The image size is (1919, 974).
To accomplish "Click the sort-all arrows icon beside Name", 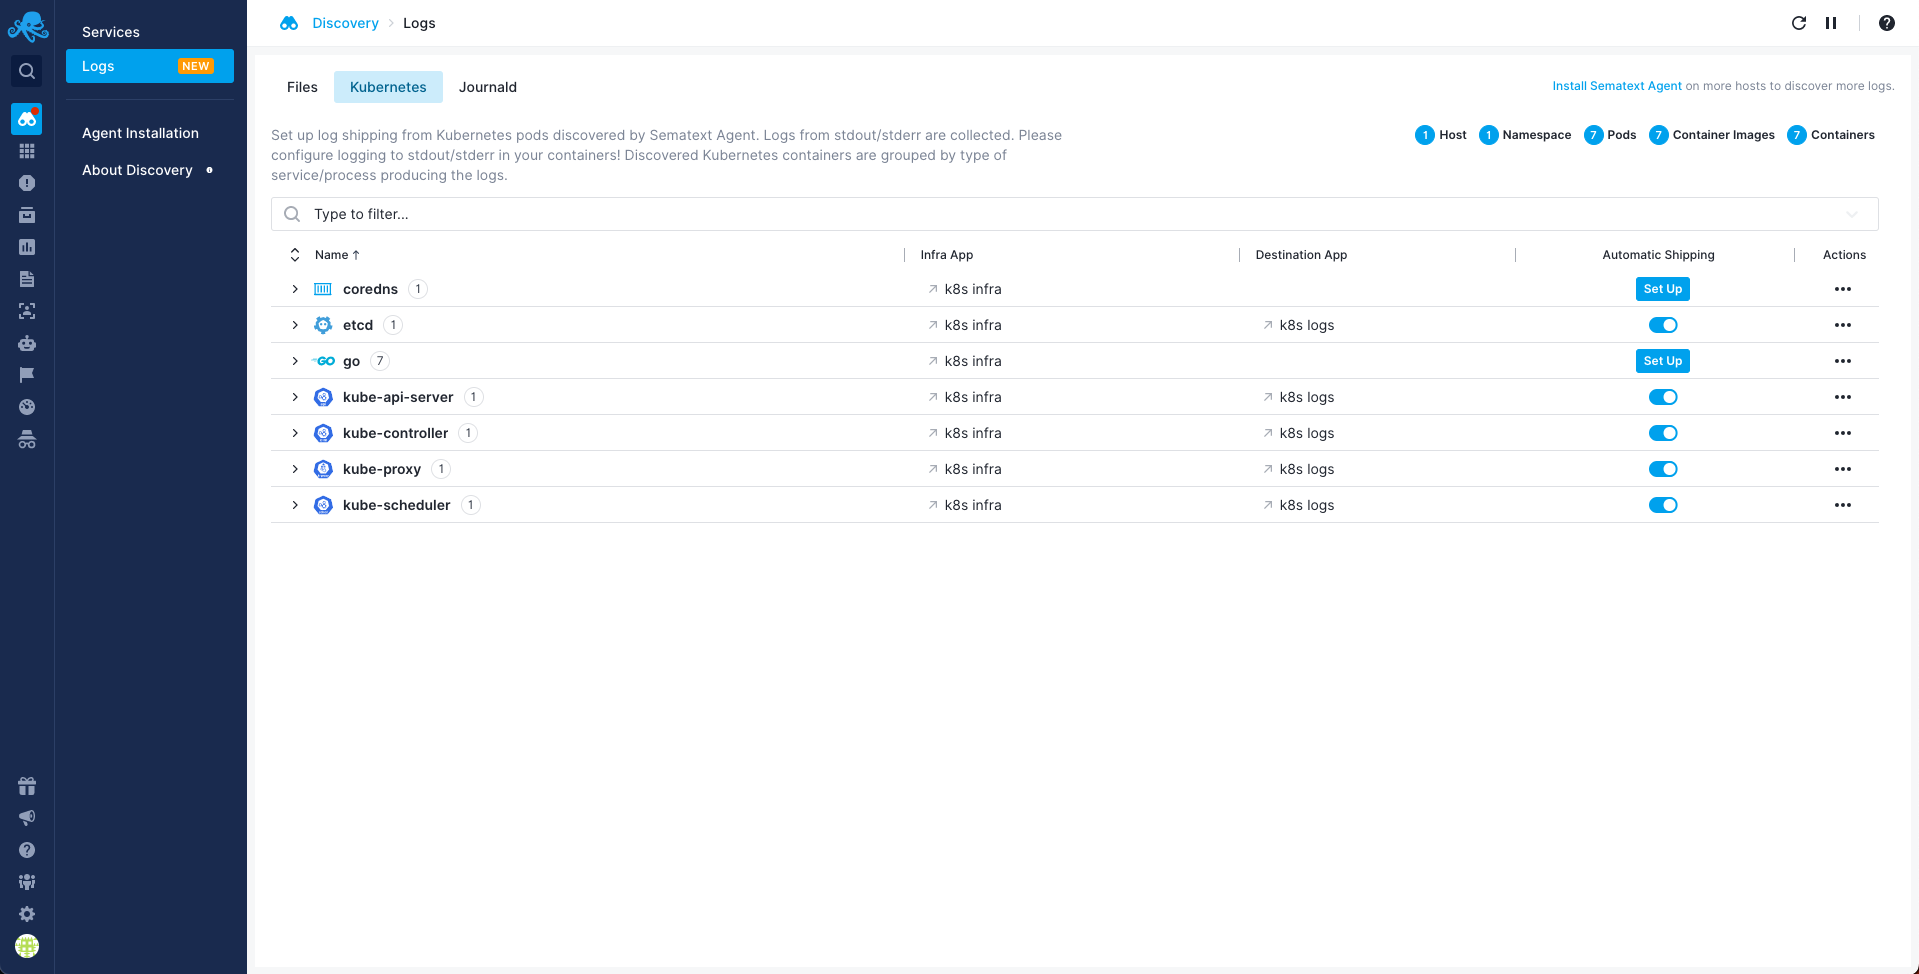I will tap(295, 255).
